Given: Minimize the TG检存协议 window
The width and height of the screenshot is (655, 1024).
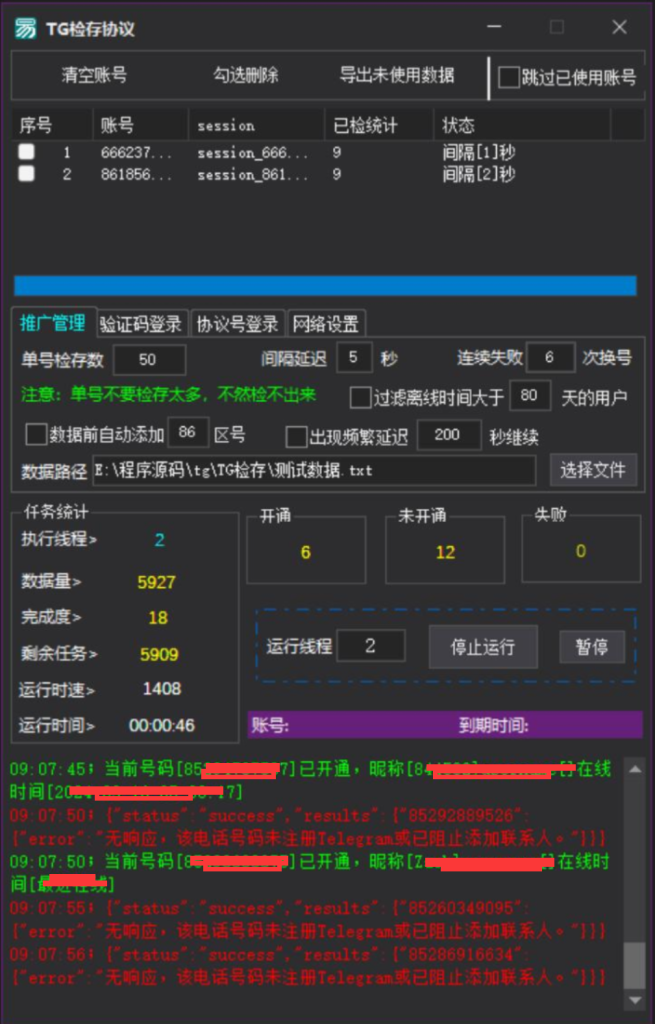Looking at the screenshot, I should tap(494, 27).
